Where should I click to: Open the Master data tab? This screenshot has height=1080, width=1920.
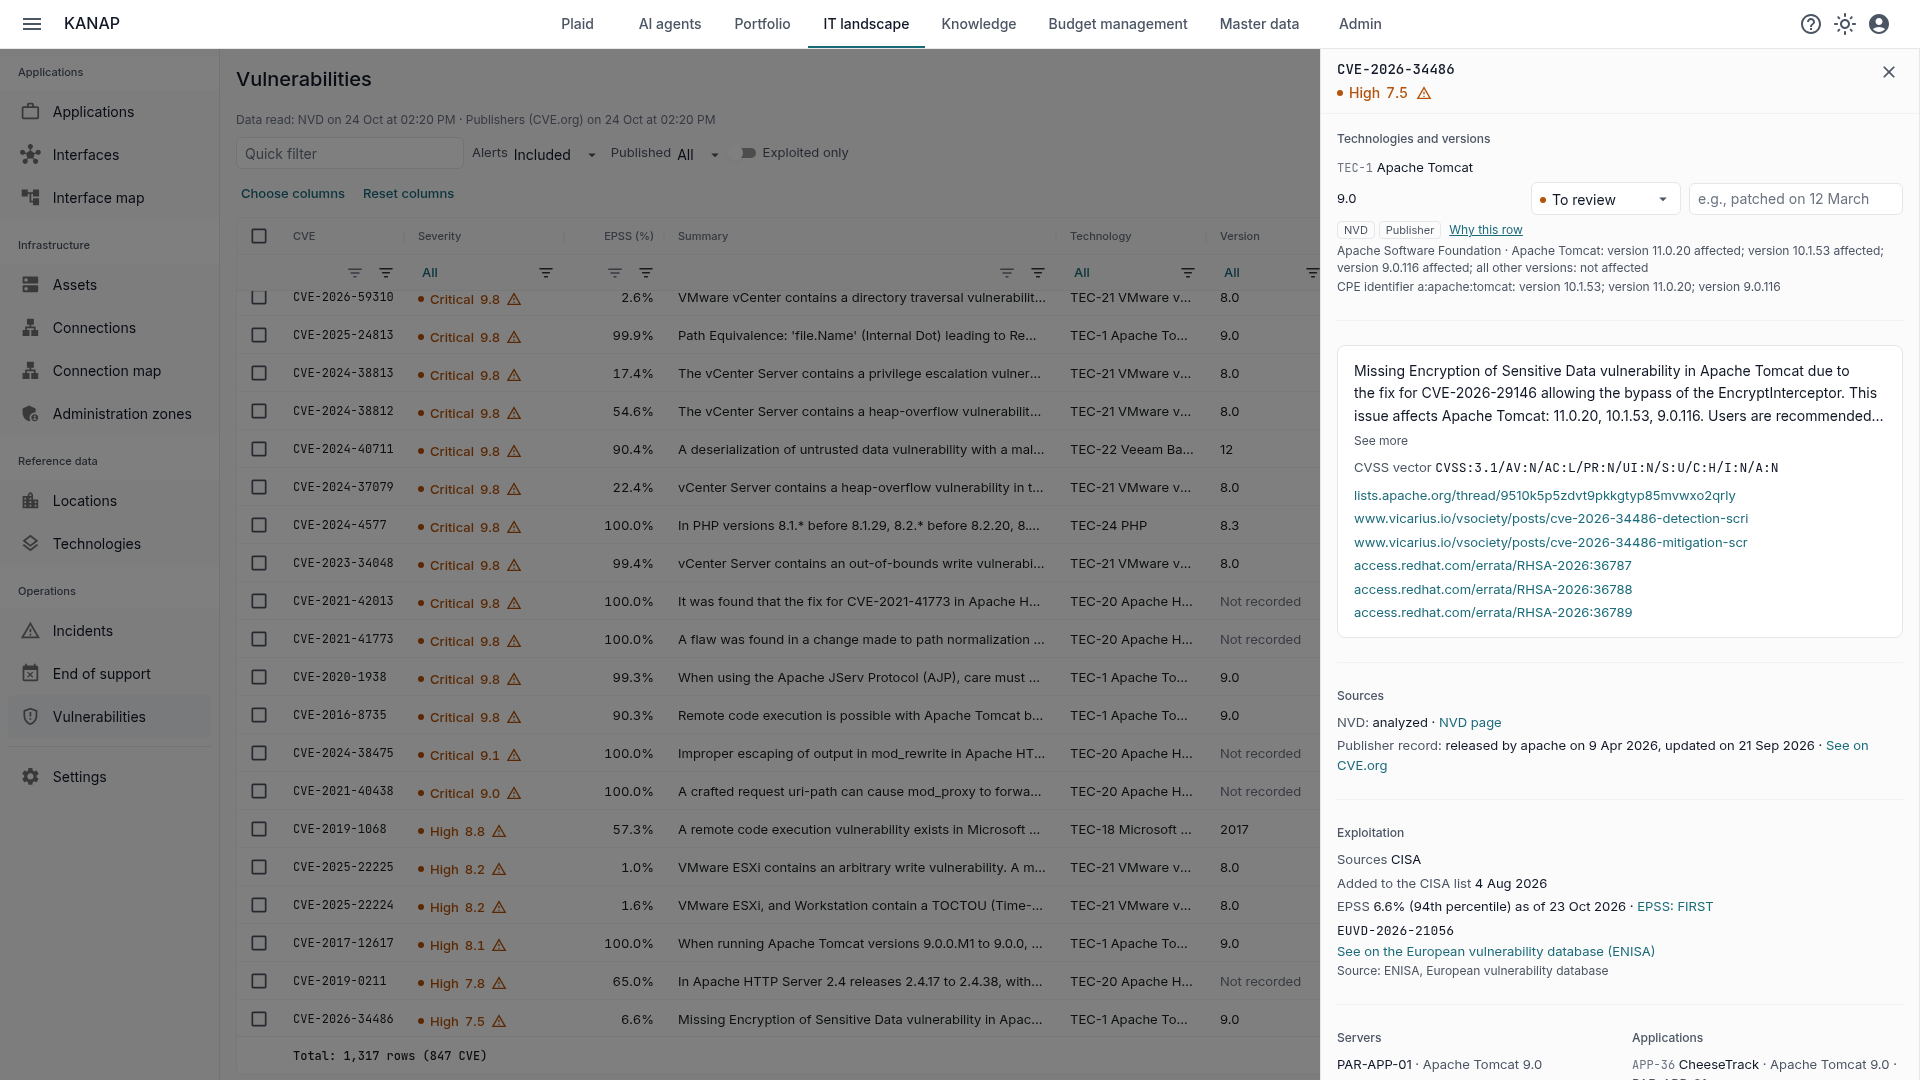(x=1259, y=24)
